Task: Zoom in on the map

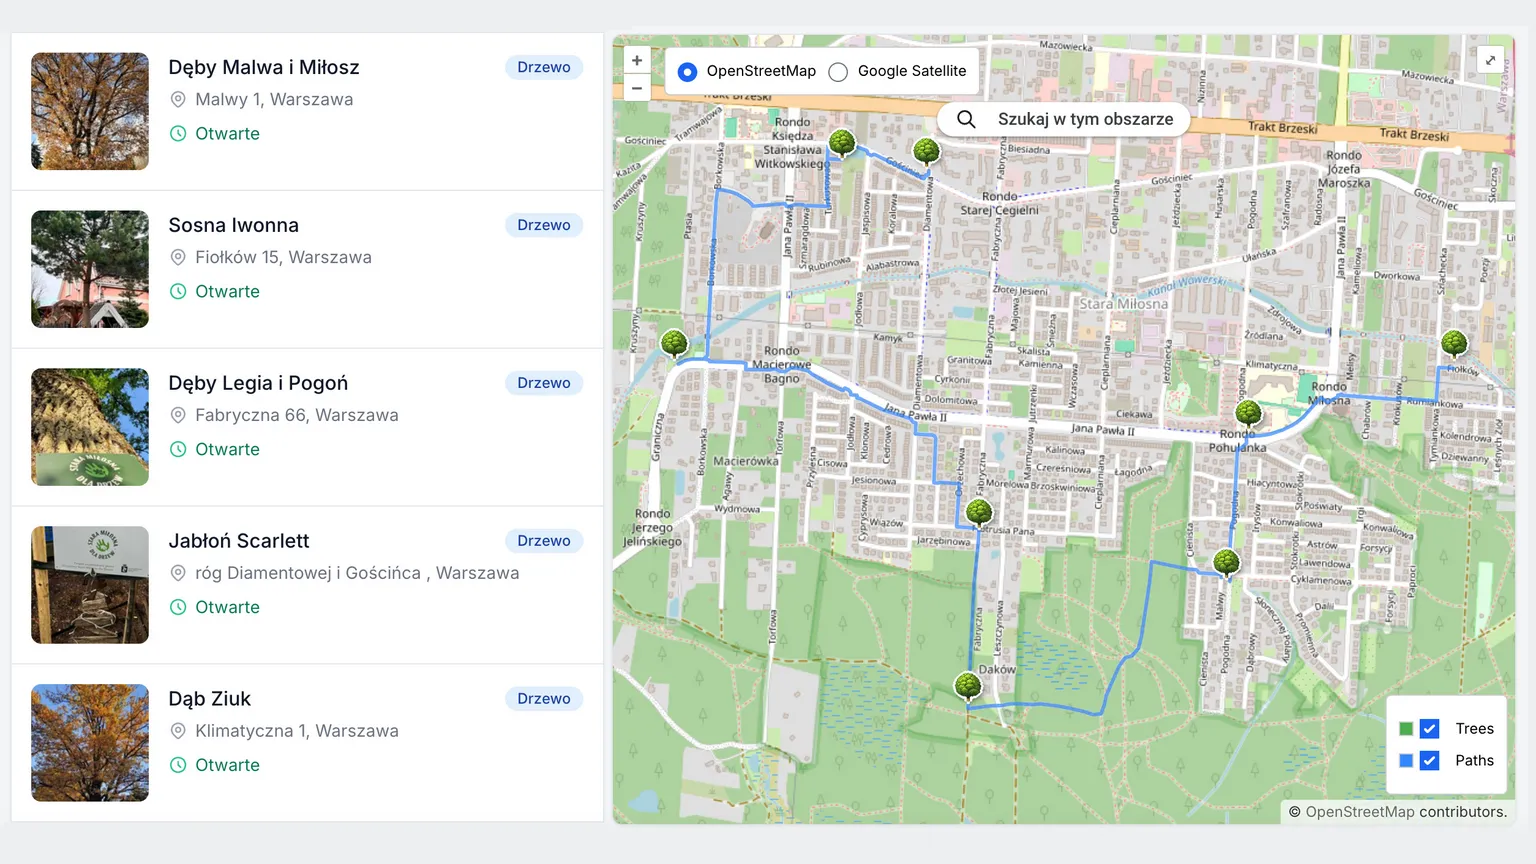Action: click(x=637, y=61)
